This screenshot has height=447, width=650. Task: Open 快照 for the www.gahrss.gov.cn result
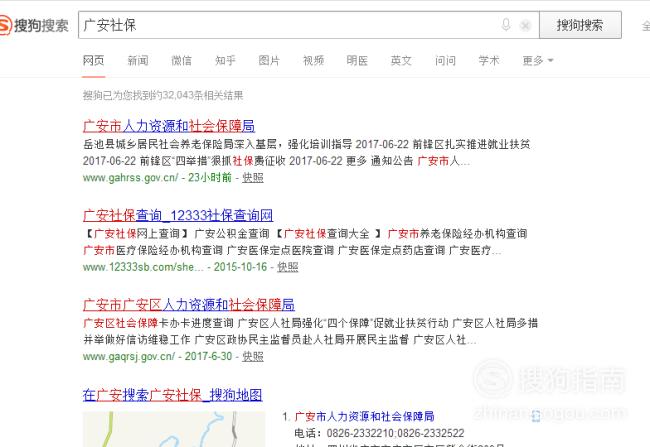click(253, 177)
